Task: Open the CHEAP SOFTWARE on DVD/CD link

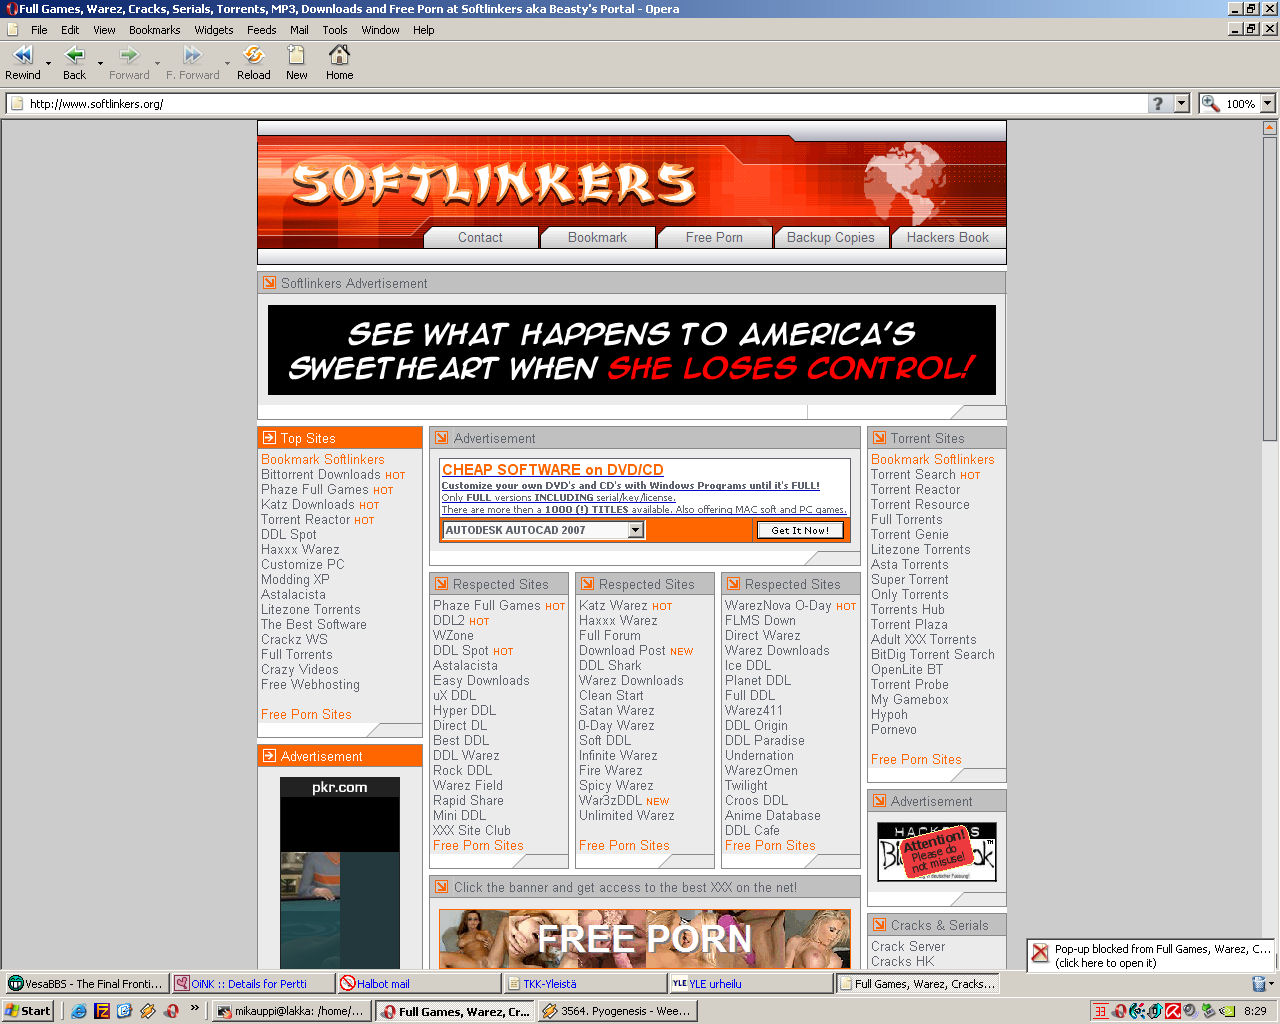Action: pyautogui.click(x=553, y=469)
